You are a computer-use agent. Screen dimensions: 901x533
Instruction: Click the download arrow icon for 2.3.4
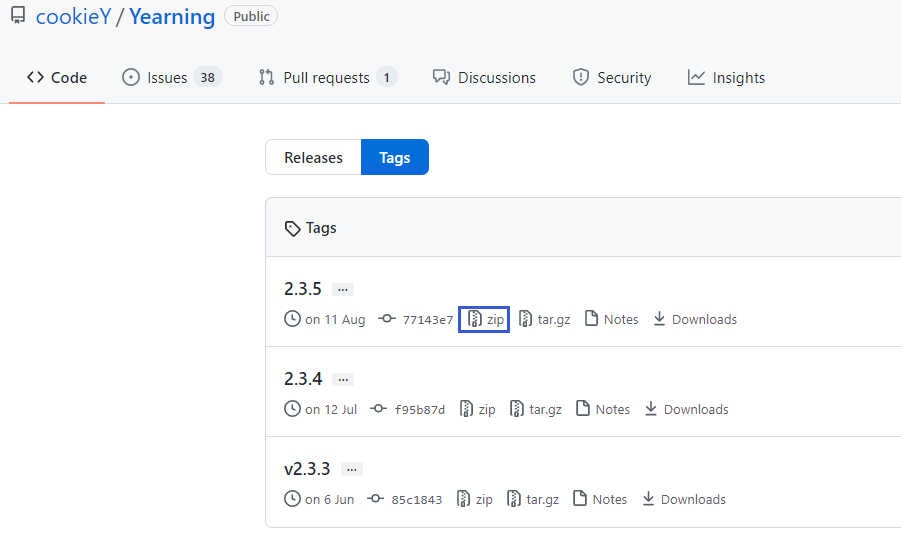(650, 408)
